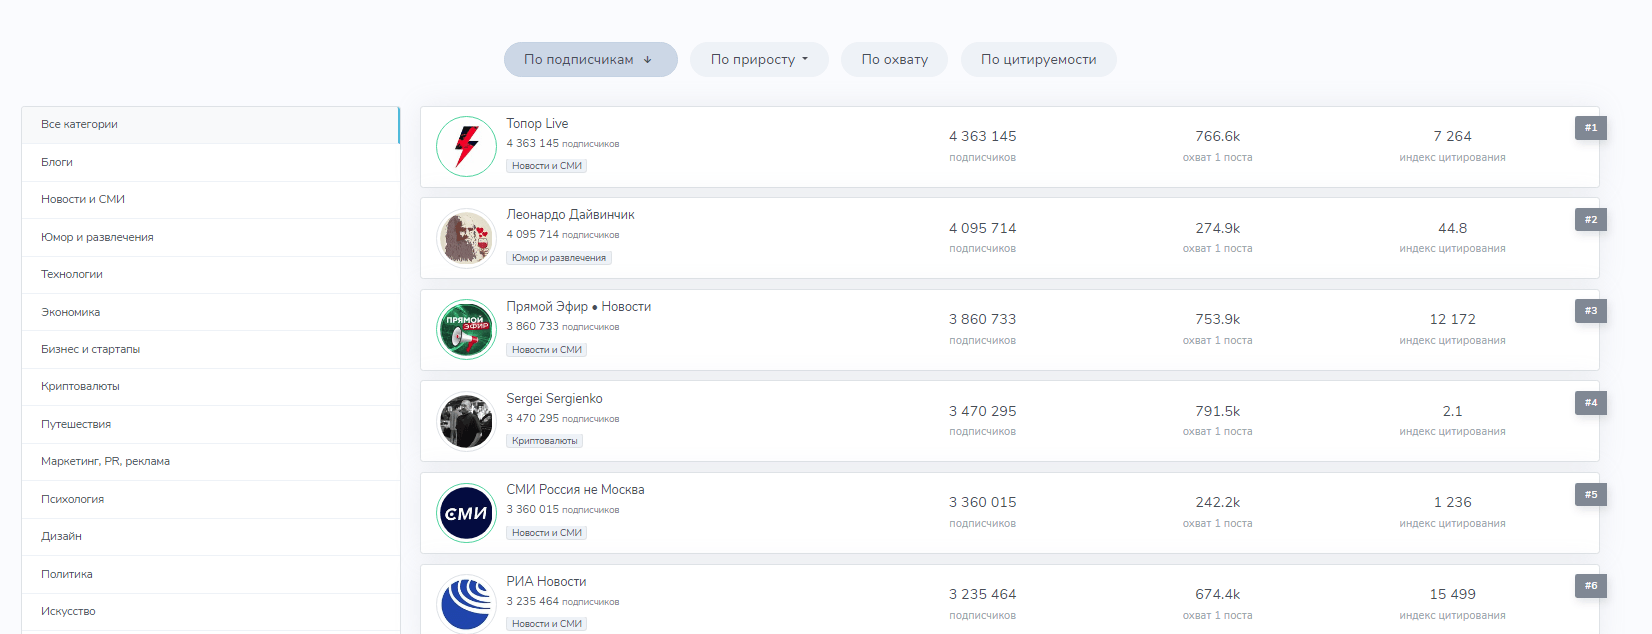Viewport: 1652px width, 634px height.
Task: Click the Топор Live channel name
Action: click(537, 124)
